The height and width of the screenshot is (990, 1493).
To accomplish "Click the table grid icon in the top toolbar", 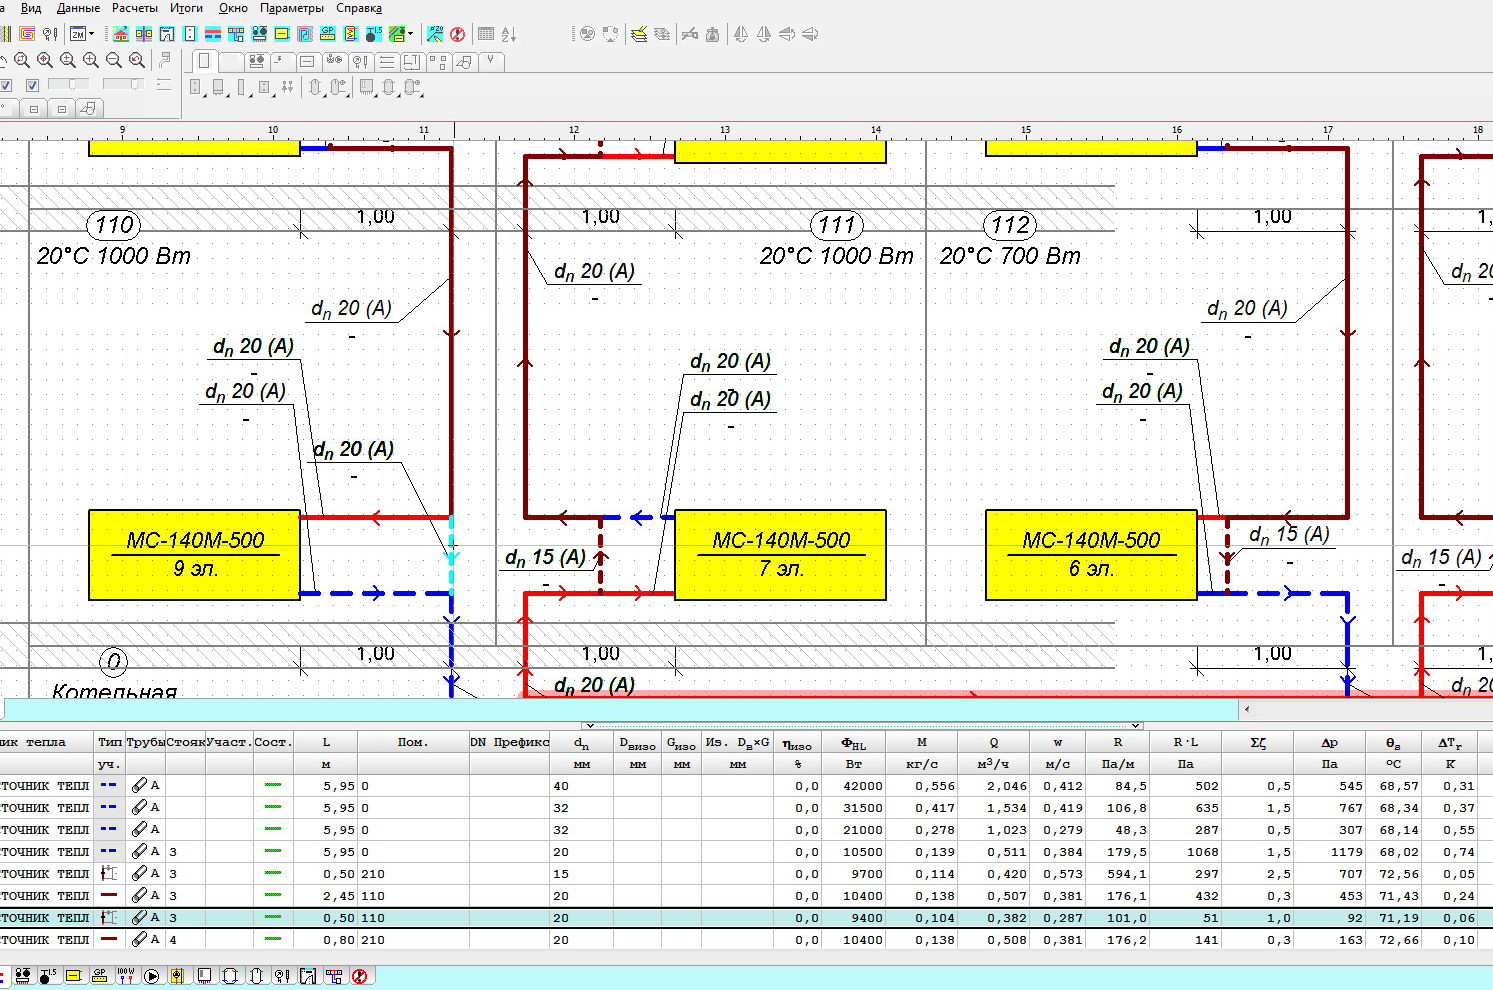I will coord(486,34).
